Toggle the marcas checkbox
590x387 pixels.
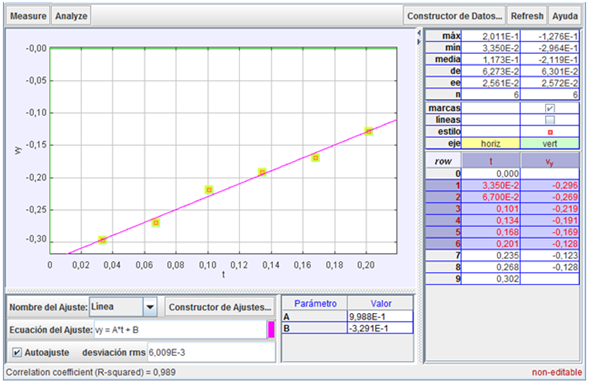click(550, 108)
